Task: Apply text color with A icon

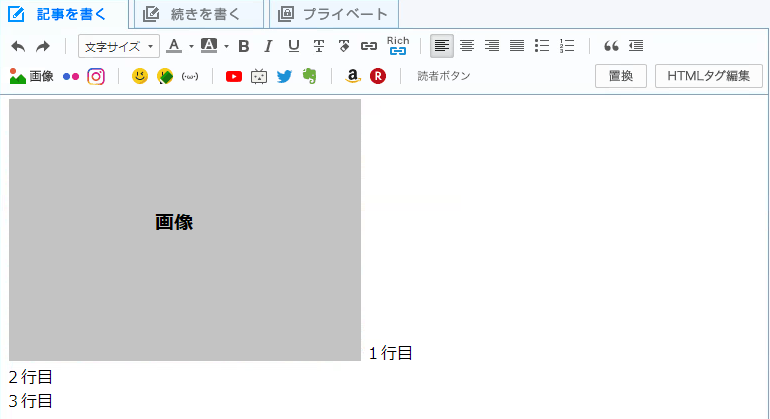Action: pos(174,46)
